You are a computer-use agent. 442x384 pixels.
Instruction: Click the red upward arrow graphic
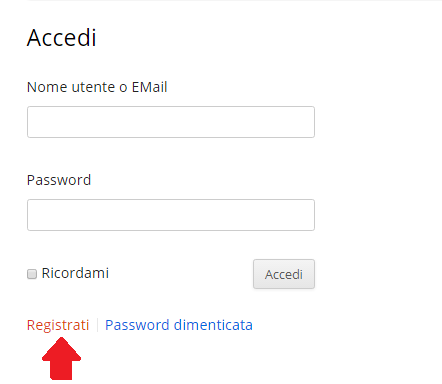tap(61, 358)
